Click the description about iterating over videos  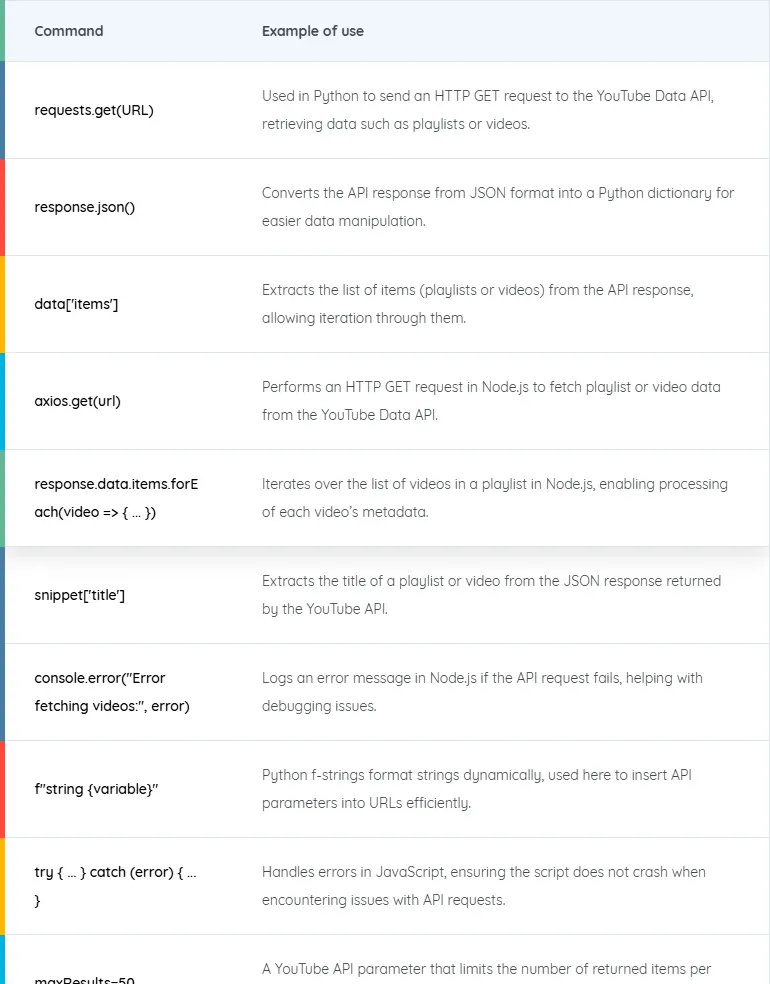click(495, 498)
